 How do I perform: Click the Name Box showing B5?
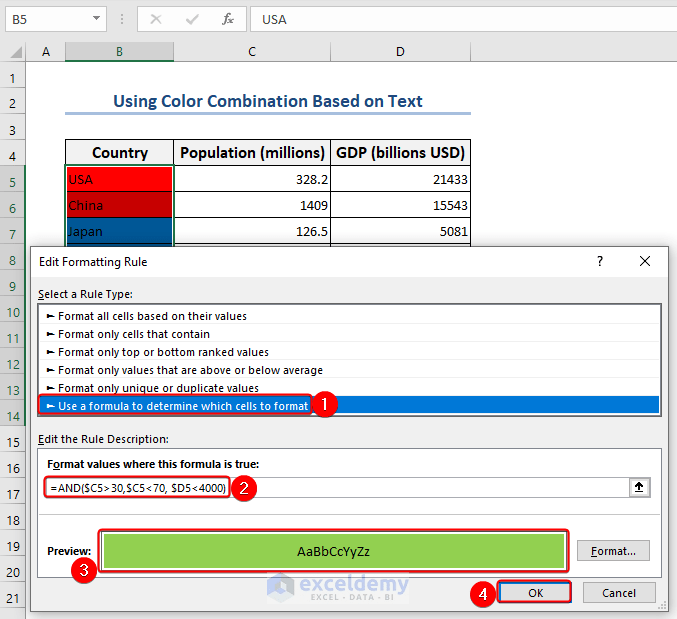click(56, 19)
